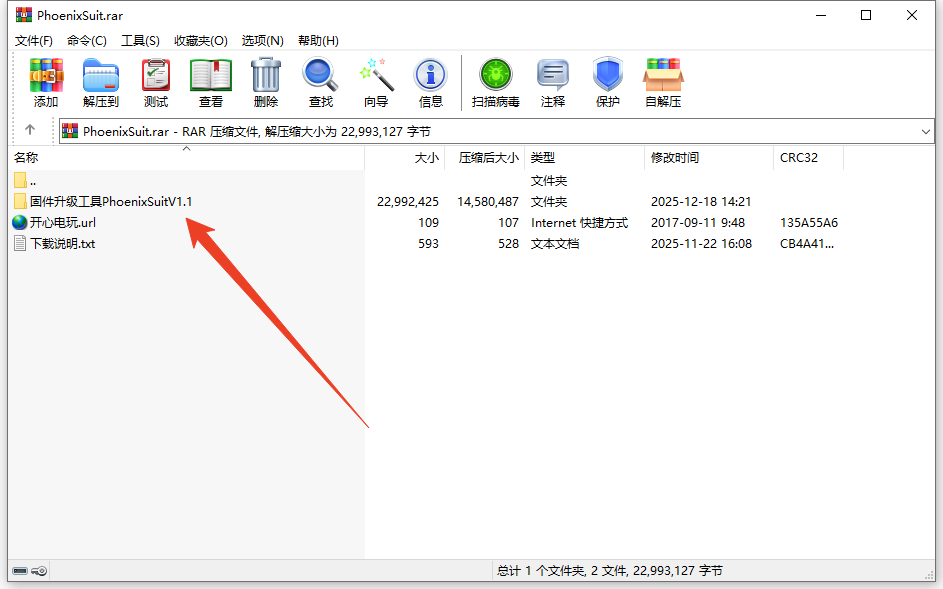Image resolution: width=943 pixels, height=589 pixels.
Task: Select folder 固件升级工具PhoenixSuitV1.1
Action: (110, 202)
